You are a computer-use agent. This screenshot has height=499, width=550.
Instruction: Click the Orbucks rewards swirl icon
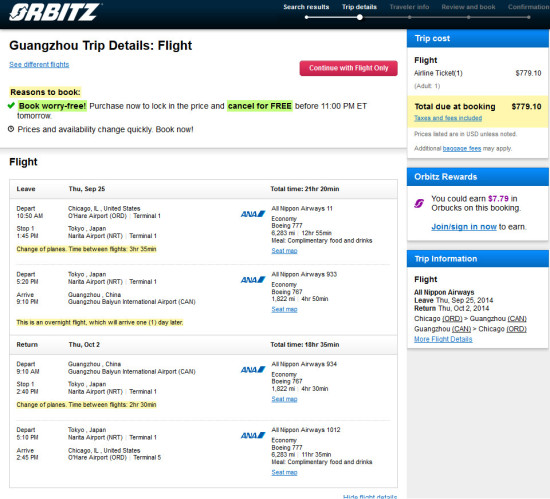click(419, 203)
